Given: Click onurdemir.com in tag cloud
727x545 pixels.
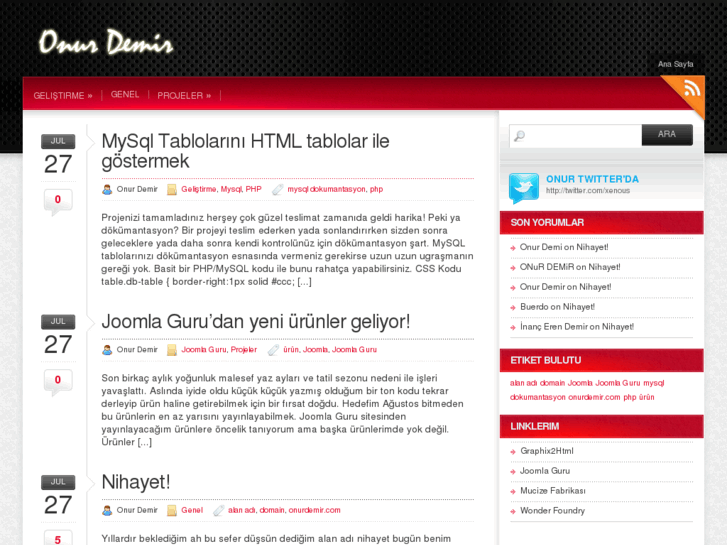Looking at the screenshot, I should pos(594,397).
